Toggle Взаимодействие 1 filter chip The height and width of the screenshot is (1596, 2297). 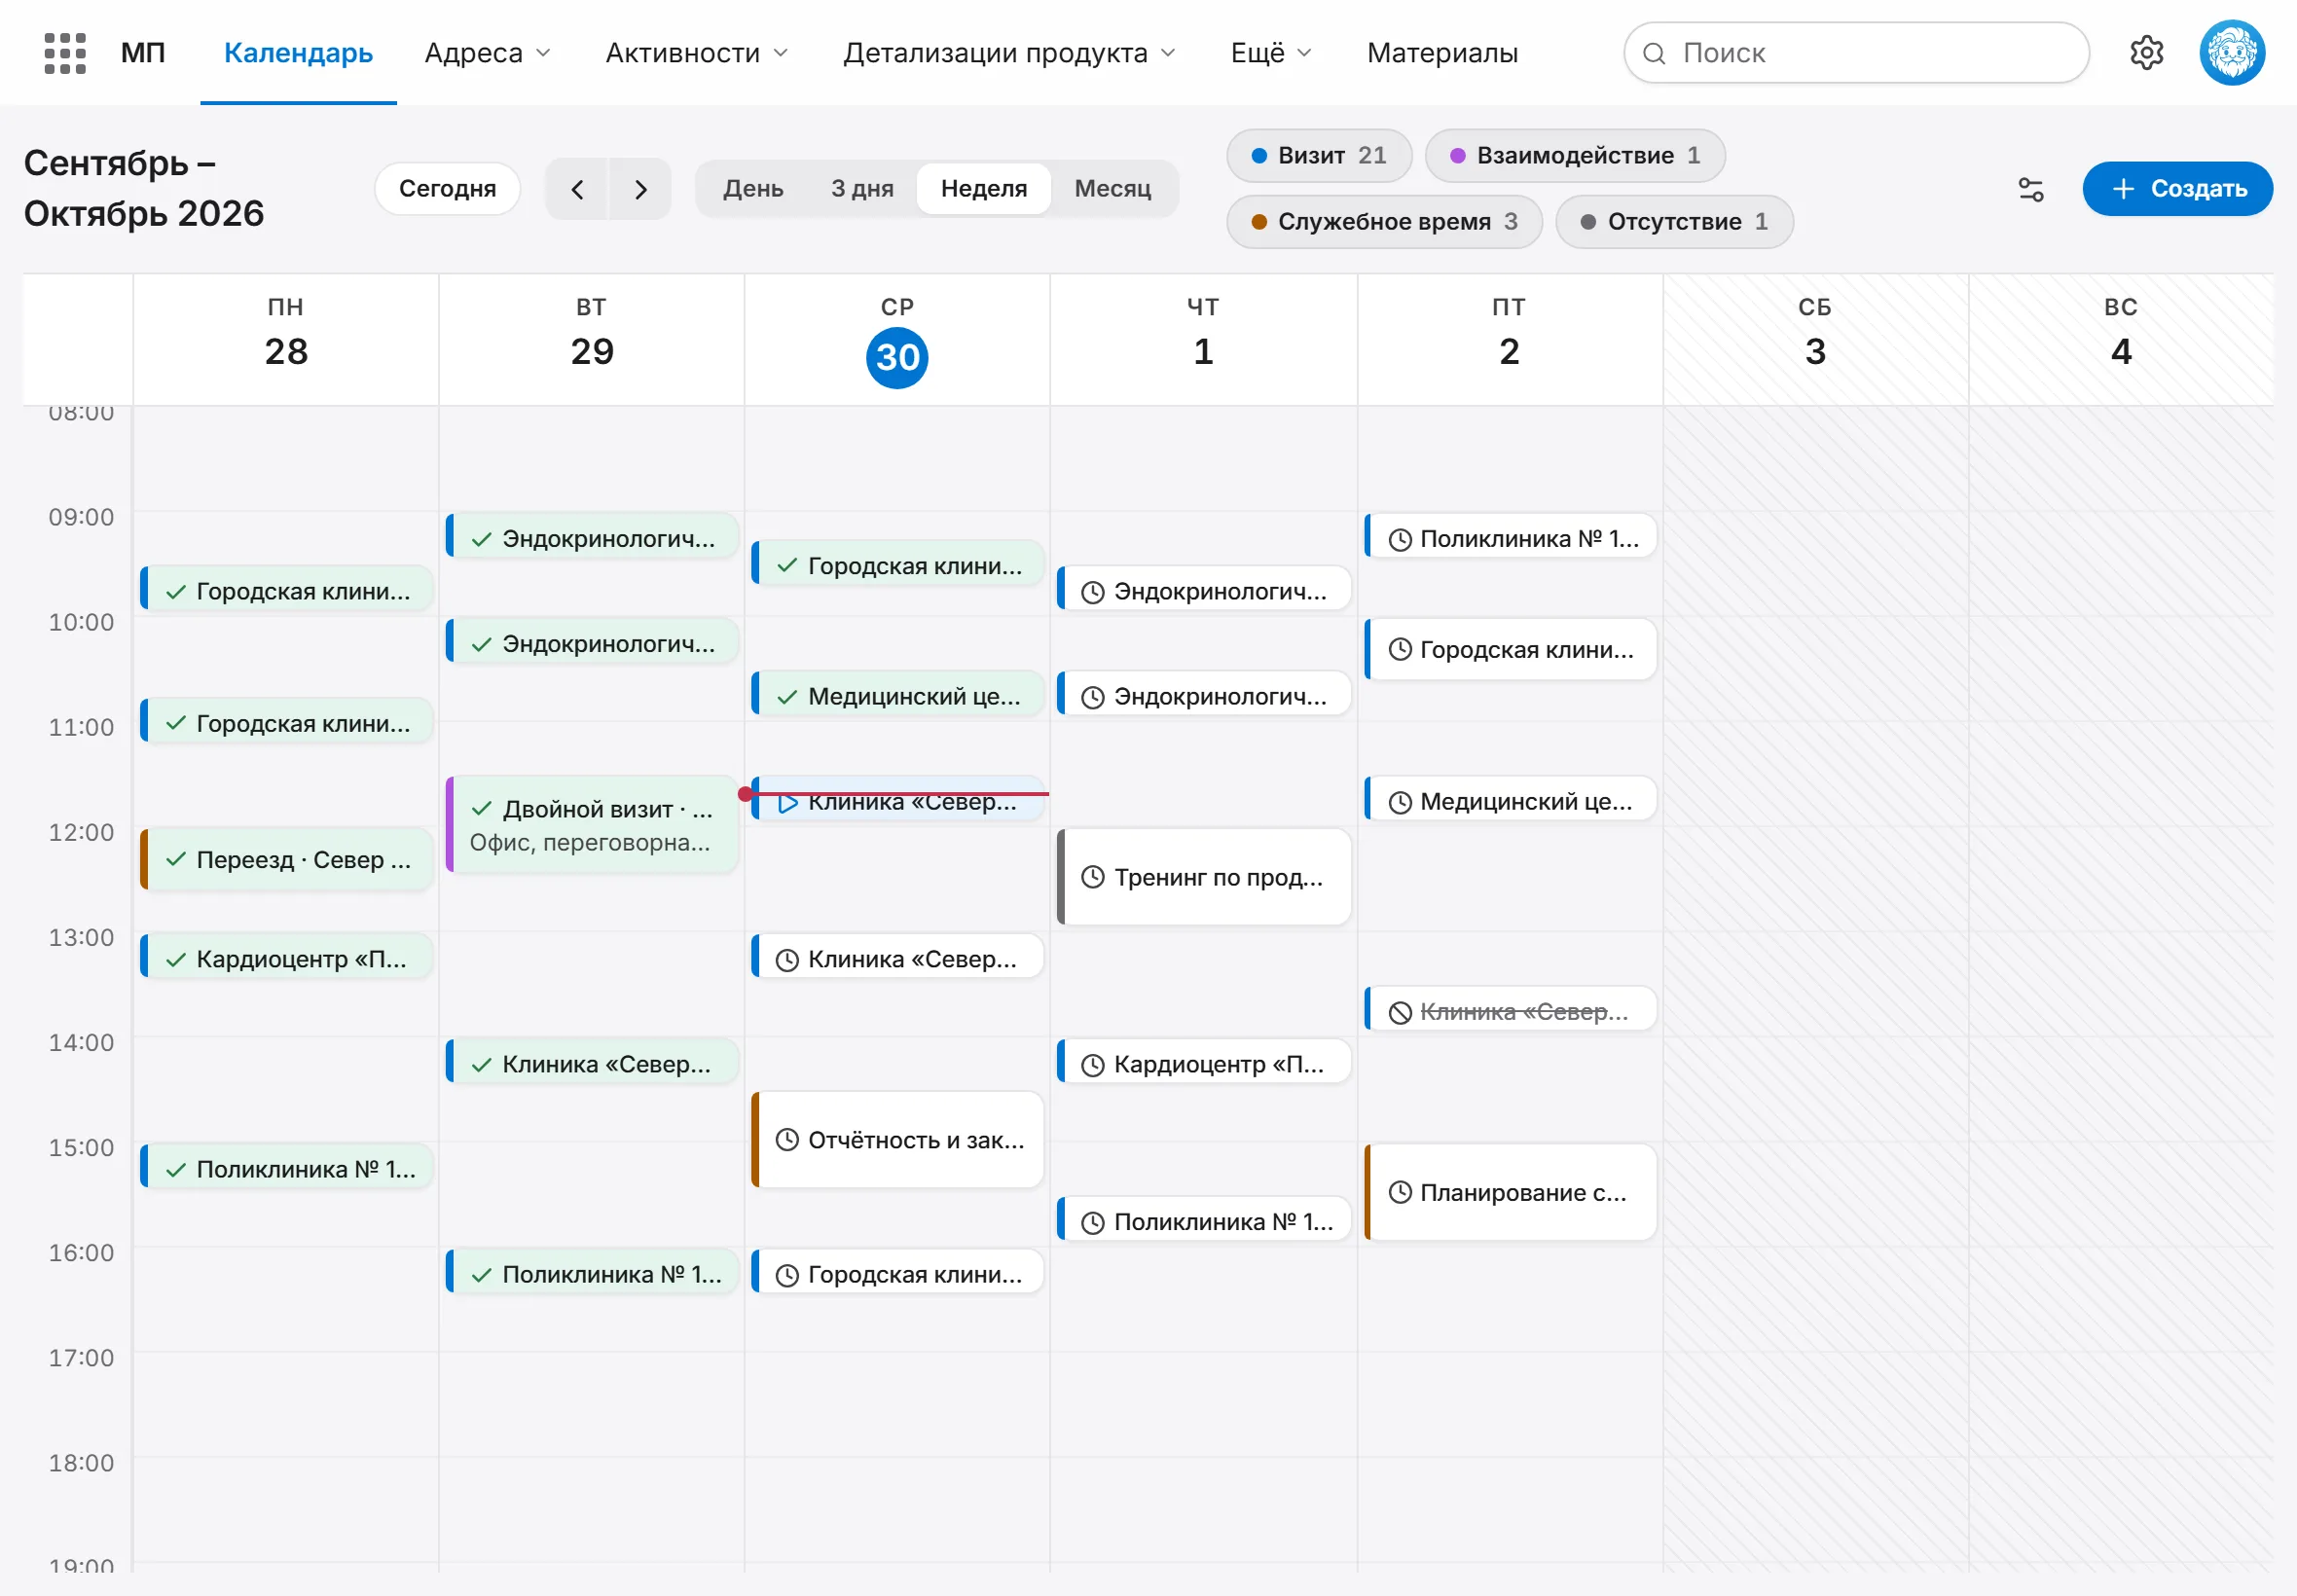click(x=1574, y=155)
